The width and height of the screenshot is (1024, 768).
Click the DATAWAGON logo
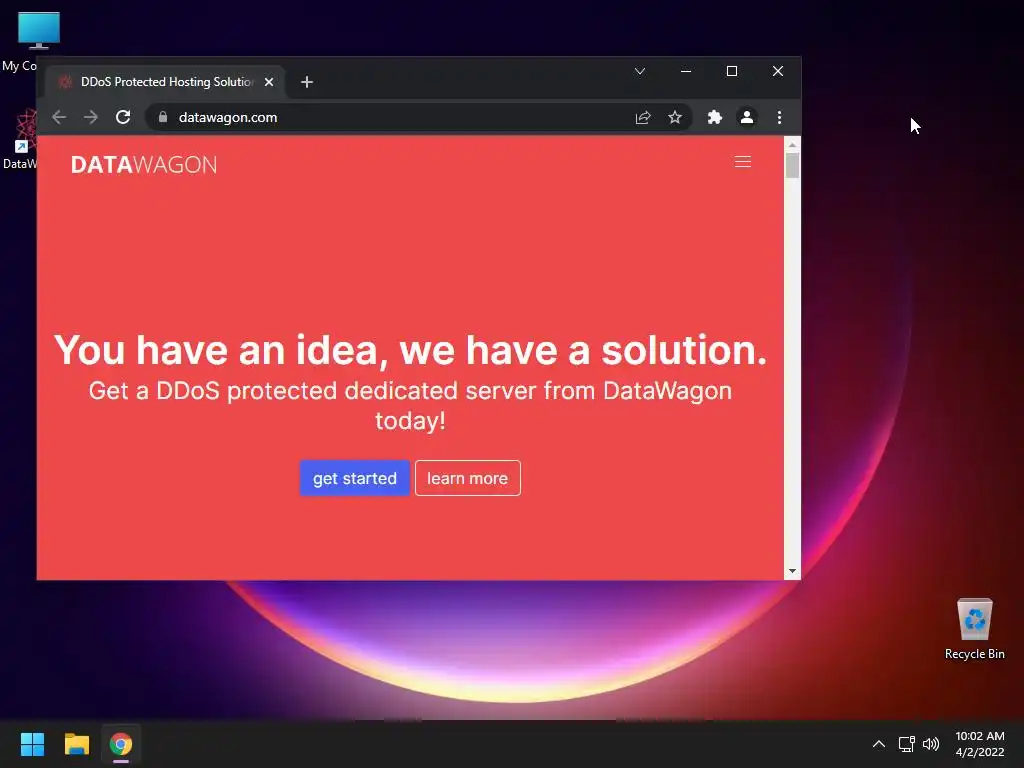pyautogui.click(x=144, y=165)
